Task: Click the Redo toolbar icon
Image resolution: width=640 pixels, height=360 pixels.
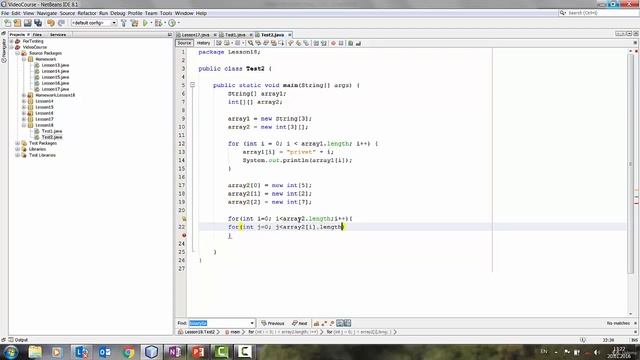Action: (x=61, y=23)
